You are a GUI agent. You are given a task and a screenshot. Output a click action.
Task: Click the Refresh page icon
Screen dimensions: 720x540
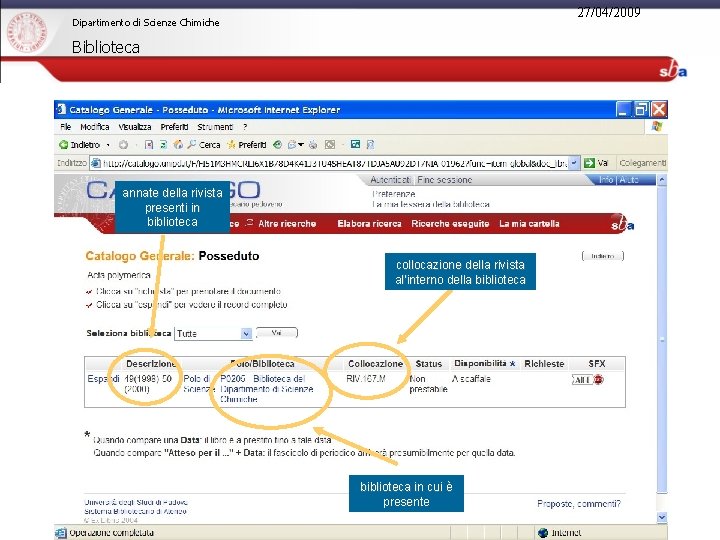pos(163,145)
